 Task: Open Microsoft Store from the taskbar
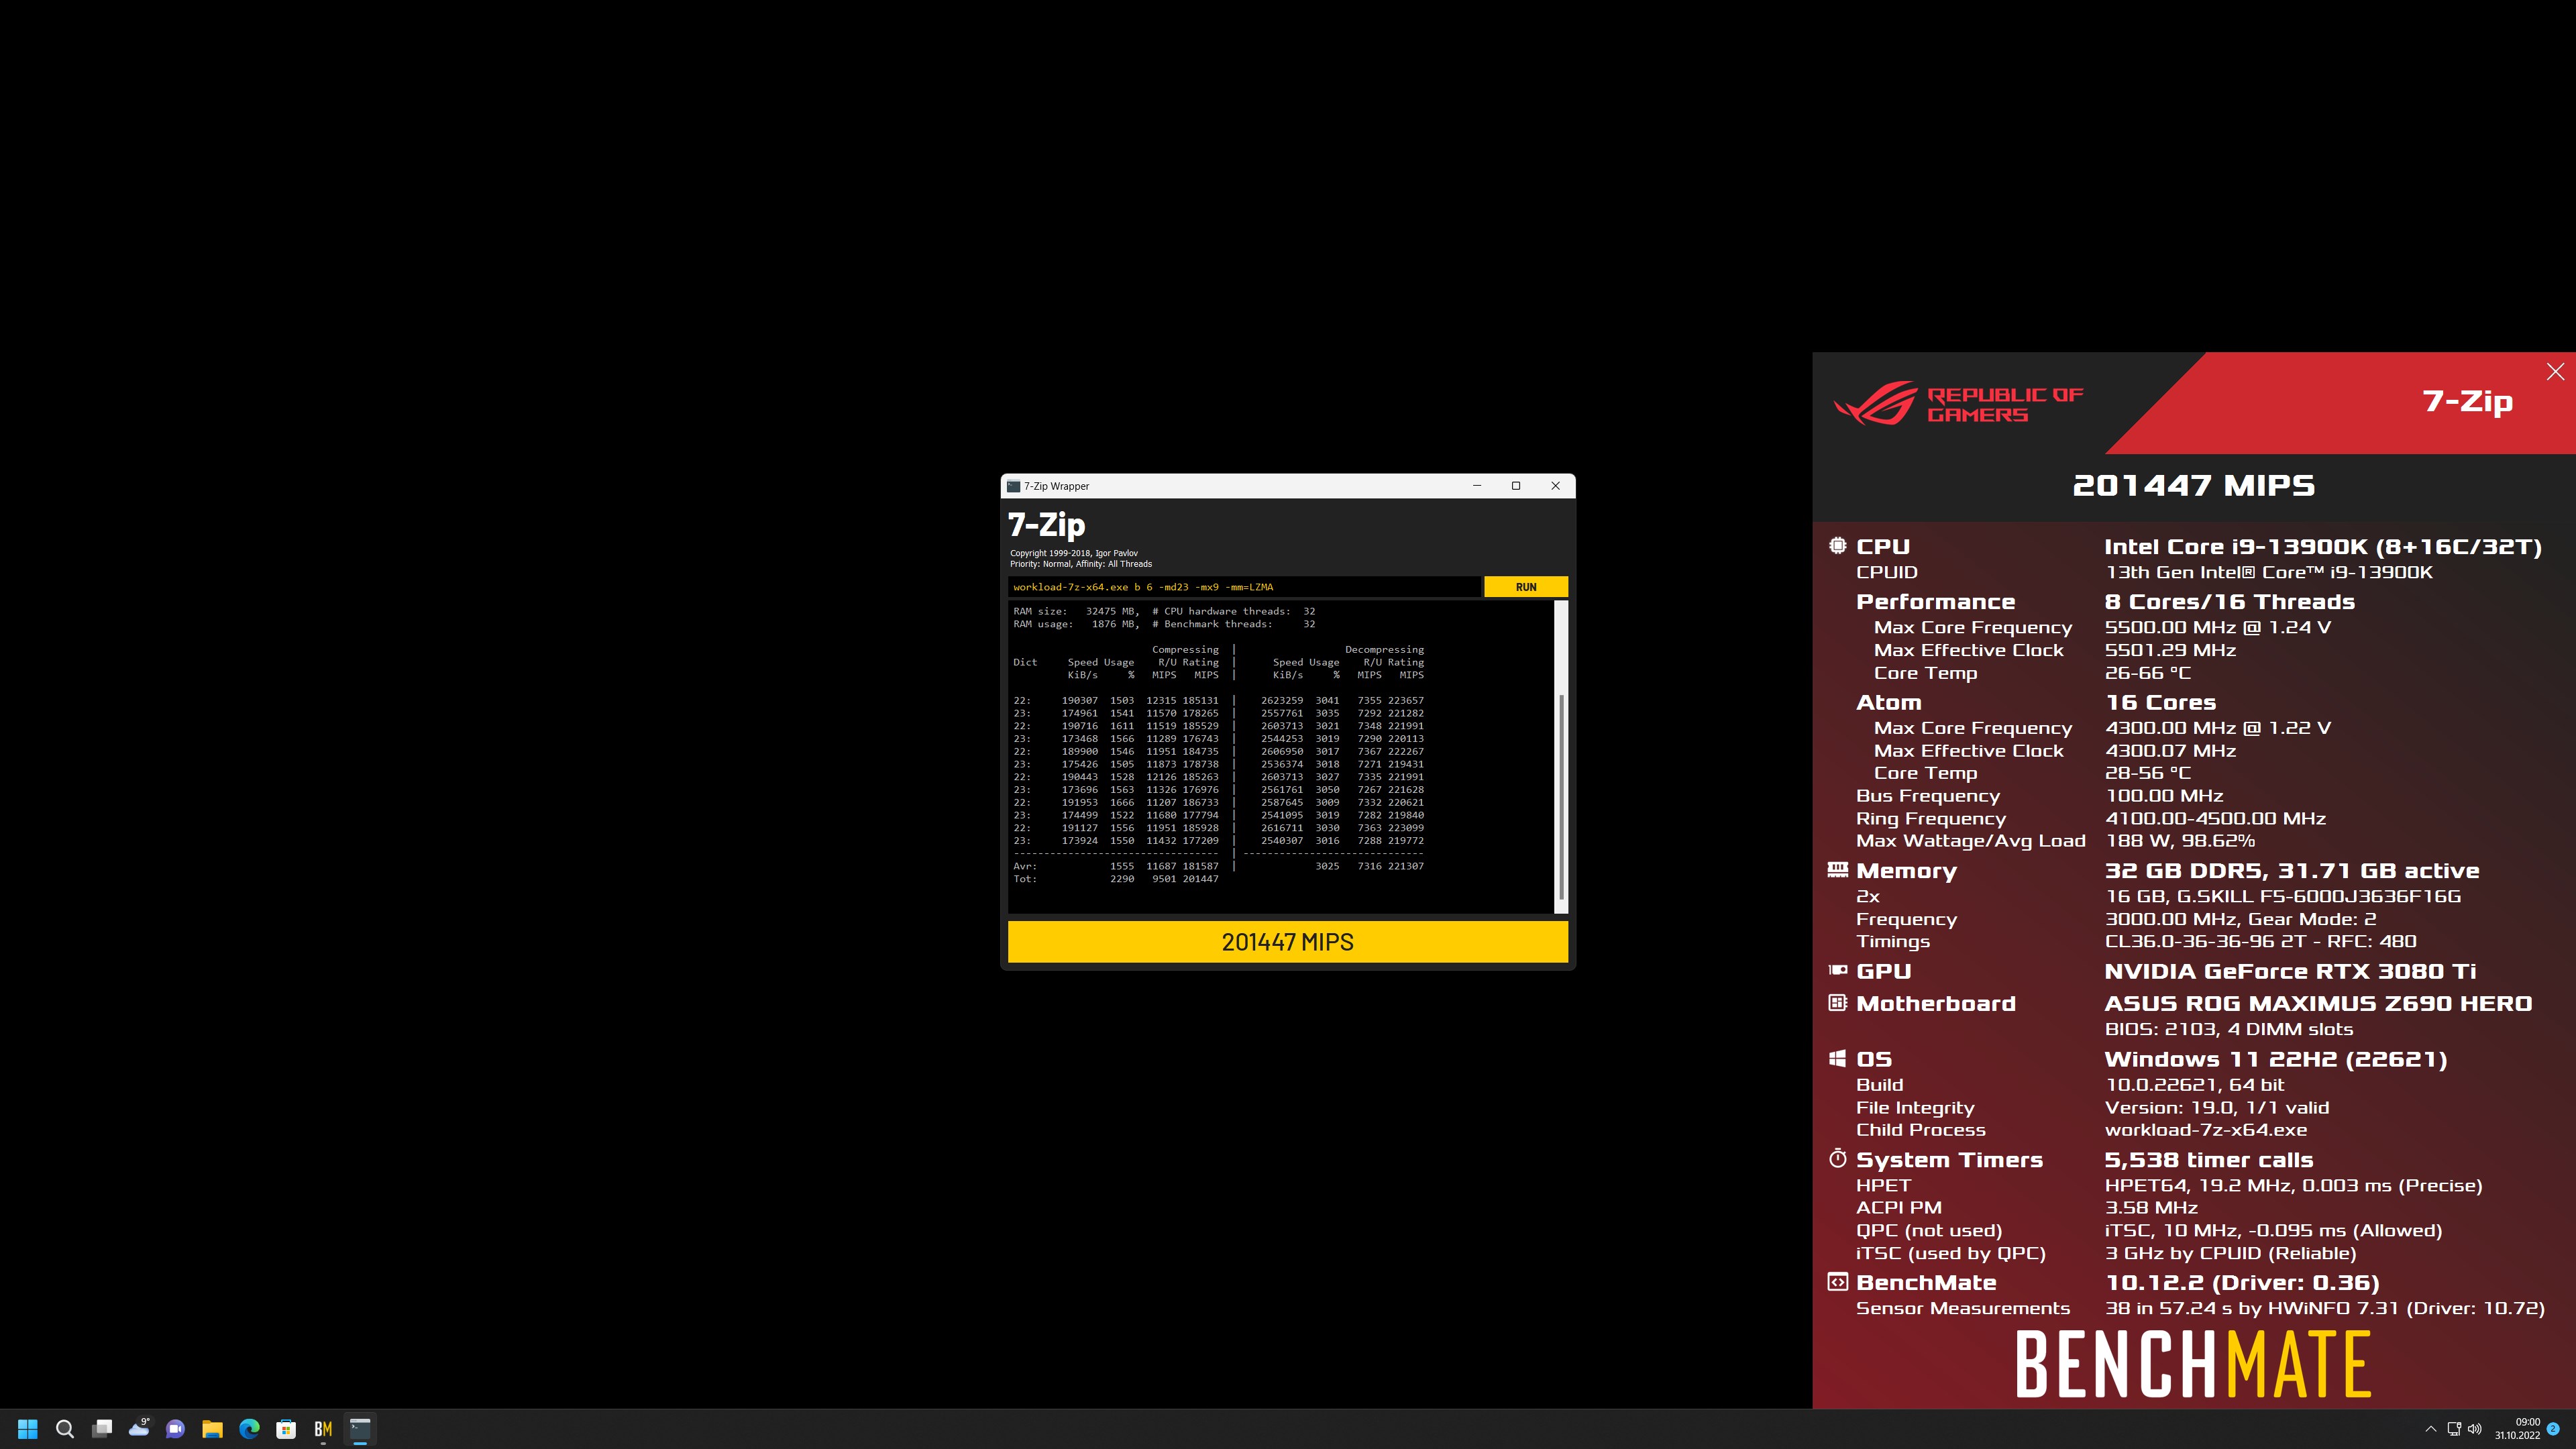pos(286,1428)
